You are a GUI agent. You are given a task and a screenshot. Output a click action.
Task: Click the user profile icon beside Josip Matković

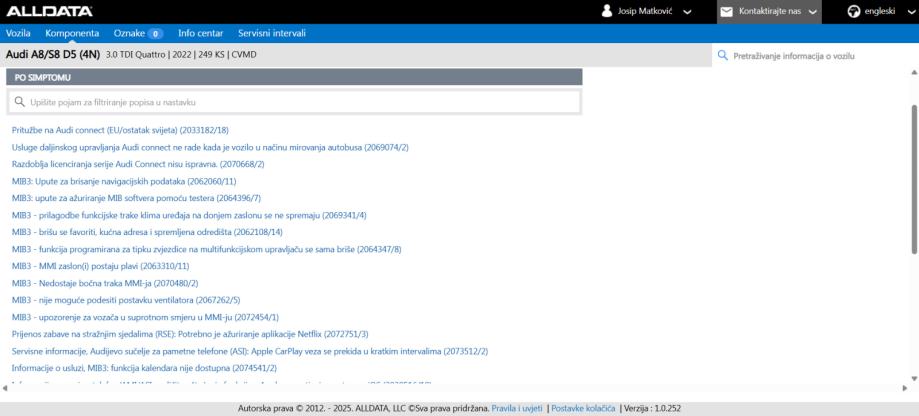click(607, 11)
